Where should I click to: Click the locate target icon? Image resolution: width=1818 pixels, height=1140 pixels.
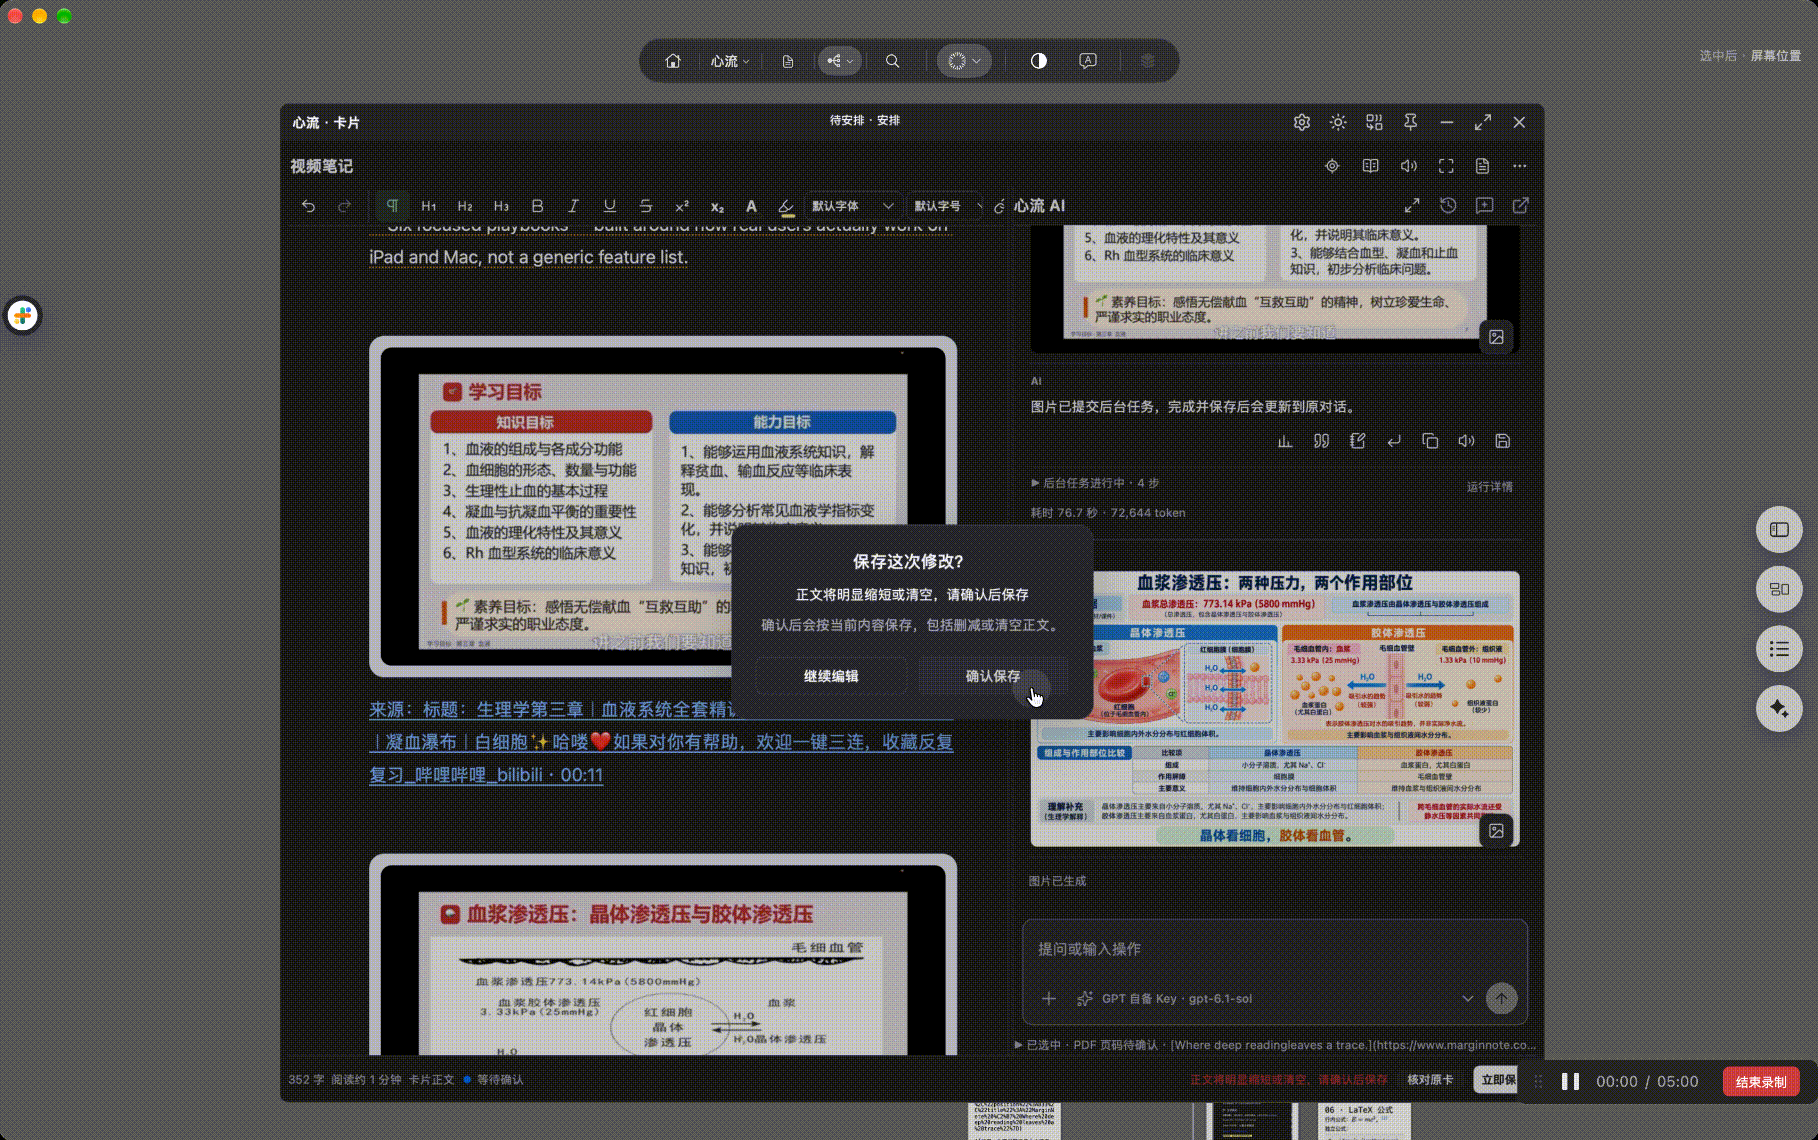tap(1332, 166)
